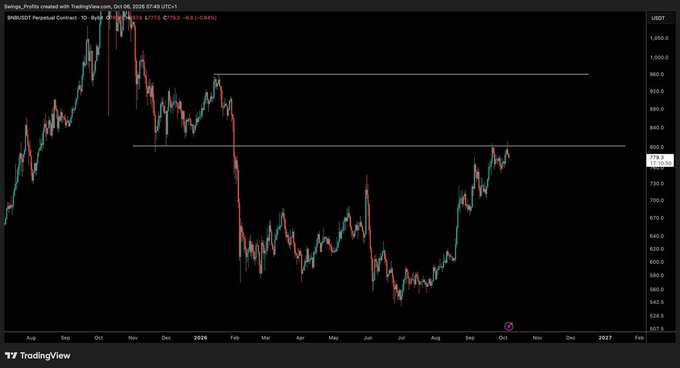Image resolution: width=680 pixels, height=368 pixels.
Task: Click the 920.0 price axis label
Action: point(657,91)
